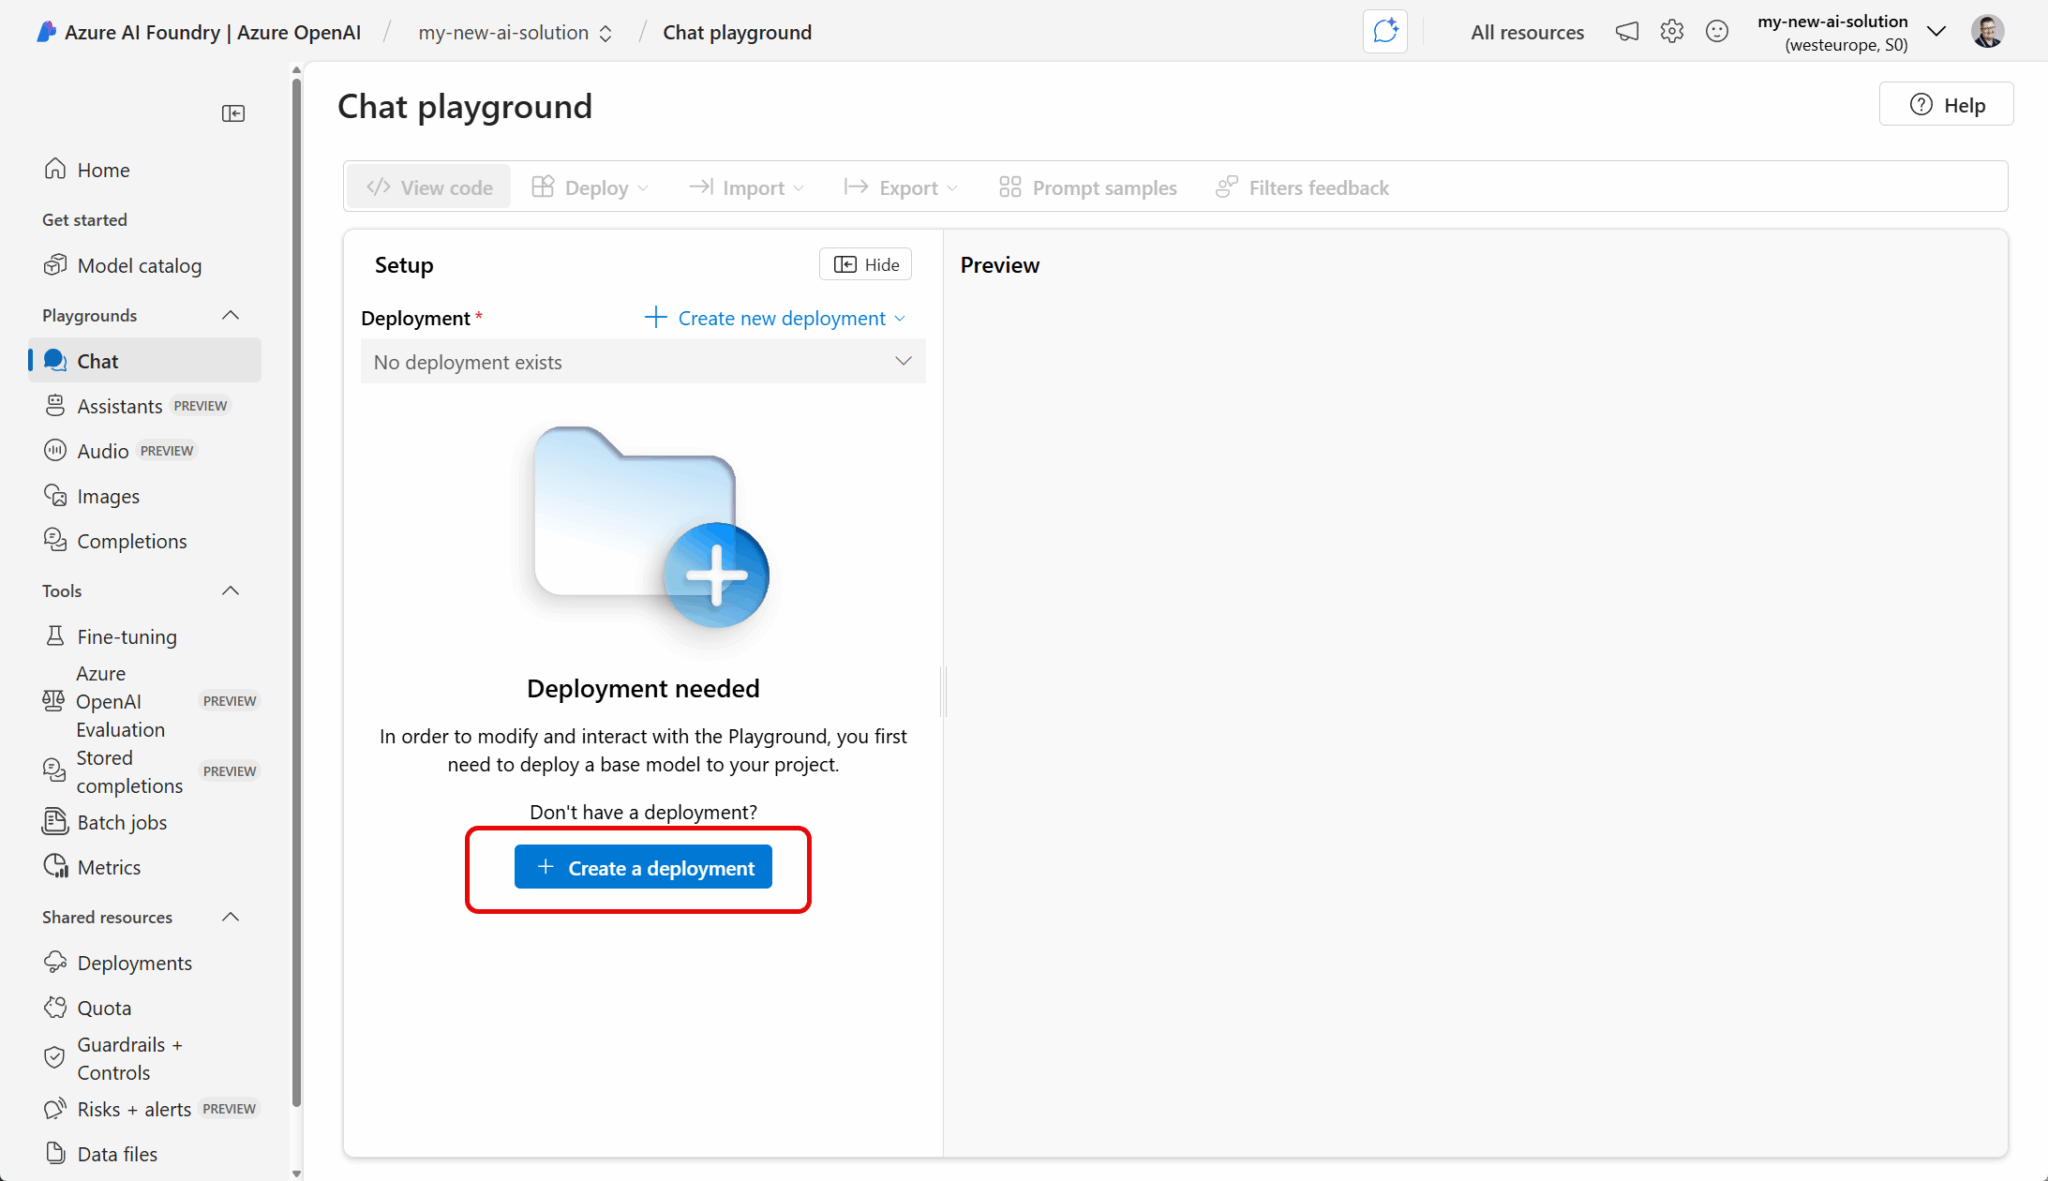Collapse the Shared resources section
Viewport: 2048px width, 1181px height.
230,917
